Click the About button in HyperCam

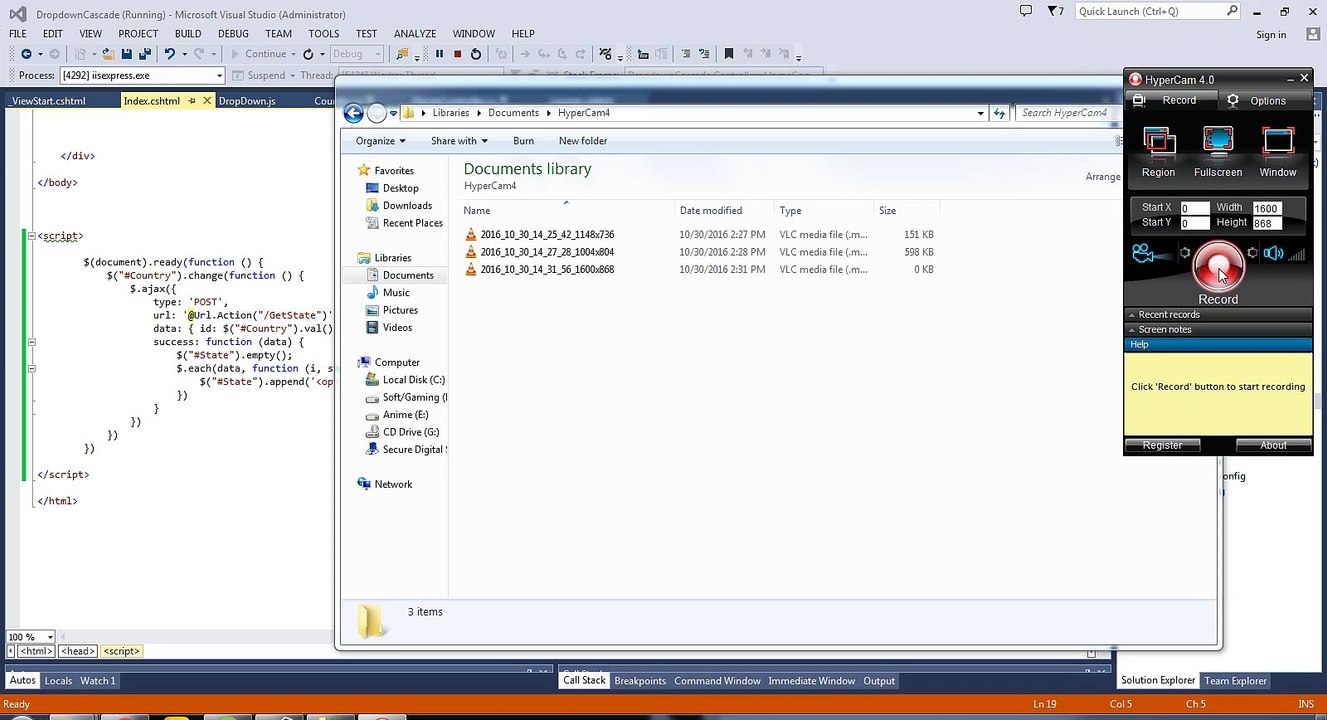point(1273,445)
